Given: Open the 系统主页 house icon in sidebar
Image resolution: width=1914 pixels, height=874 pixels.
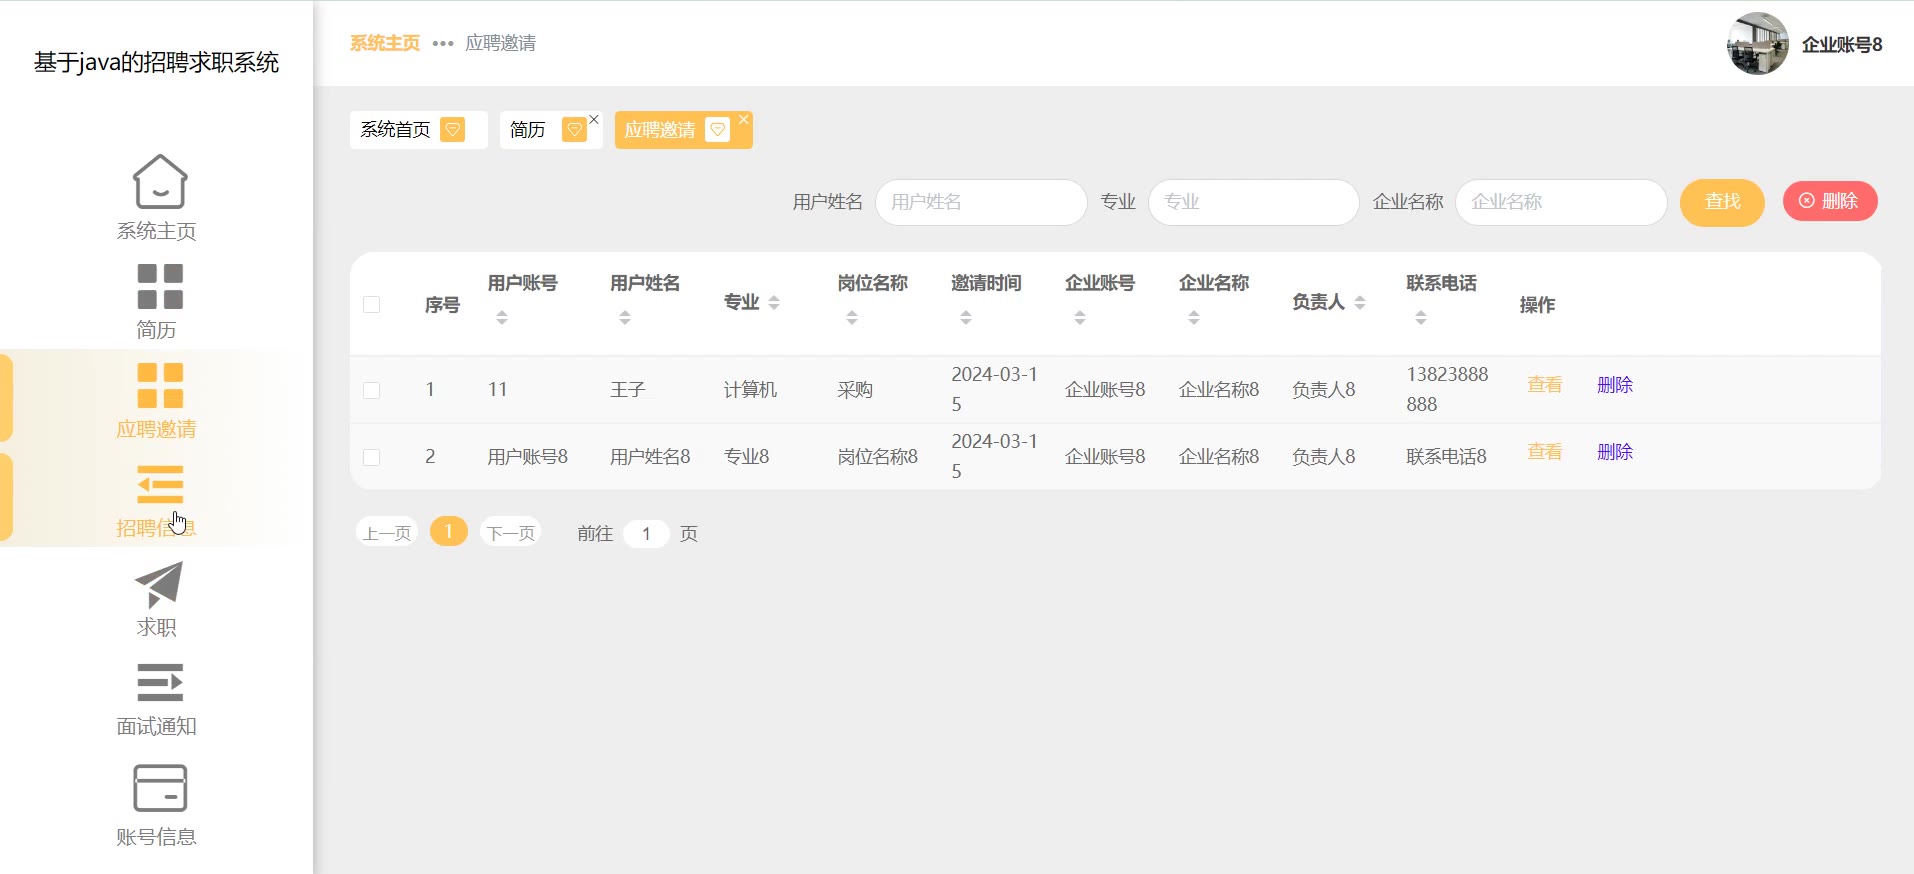Looking at the screenshot, I should point(159,182).
